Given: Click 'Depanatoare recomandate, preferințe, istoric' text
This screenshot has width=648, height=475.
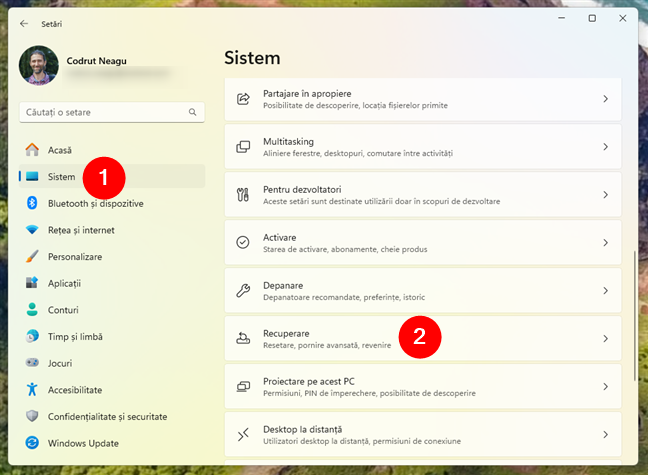Looking at the screenshot, I should (344, 297).
